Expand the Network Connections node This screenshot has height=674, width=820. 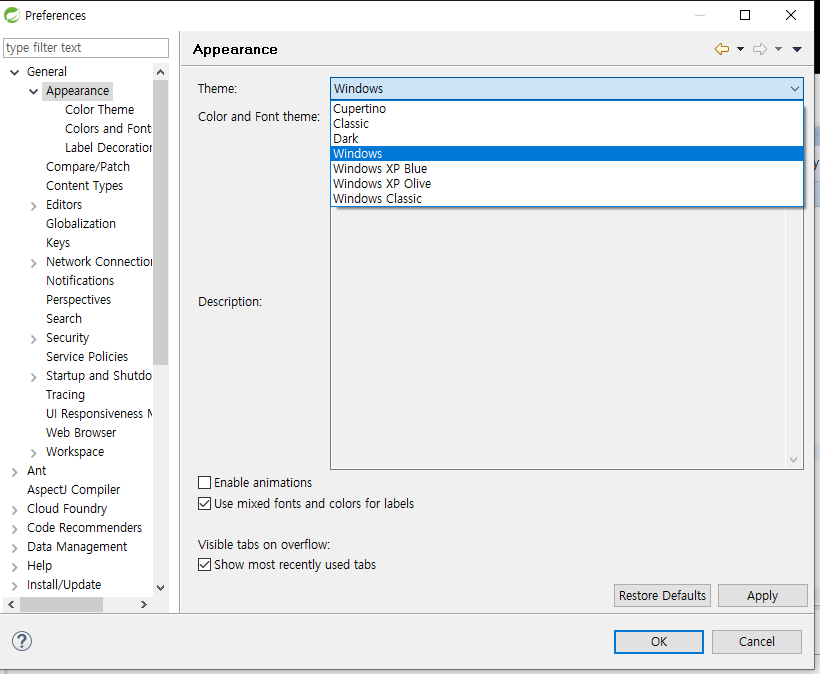tap(33, 263)
